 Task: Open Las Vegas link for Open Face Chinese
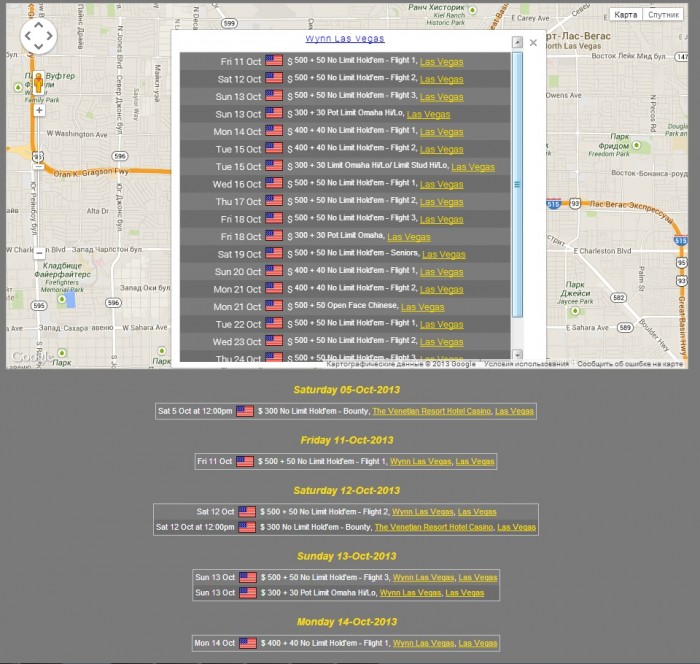click(422, 307)
